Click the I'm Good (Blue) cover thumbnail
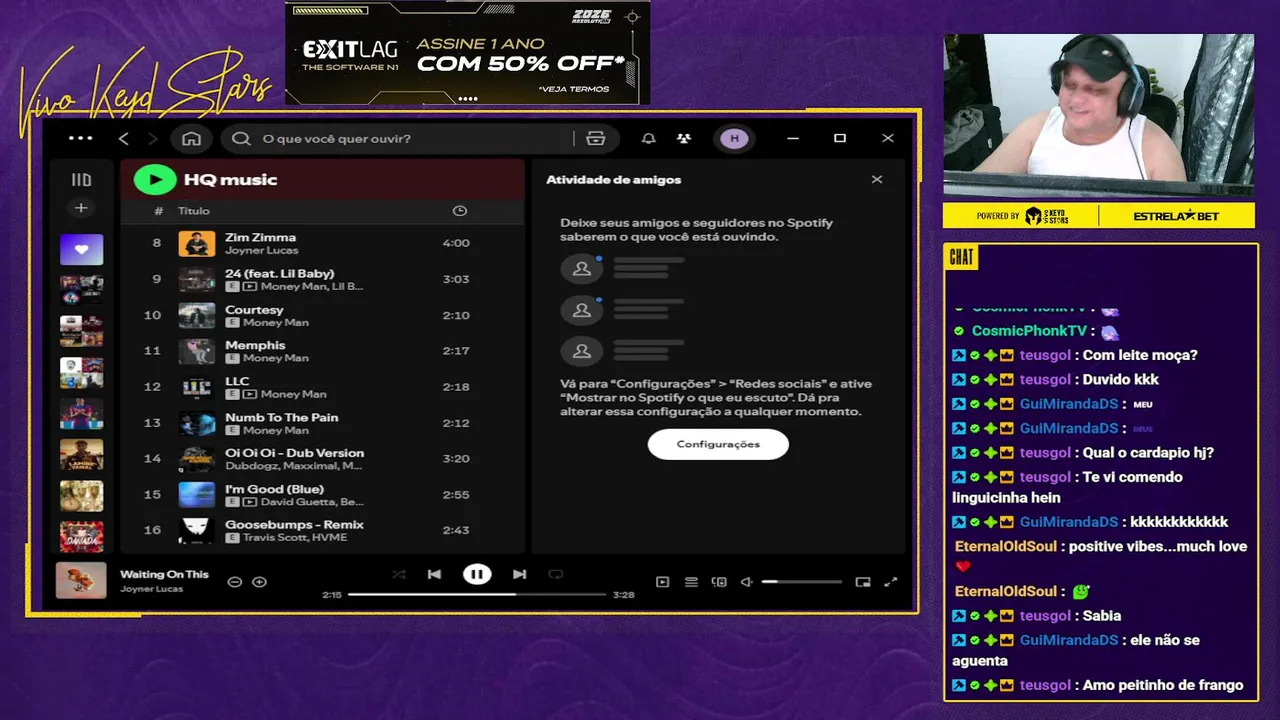The height and width of the screenshot is (720, 1280). pos(197,495)
